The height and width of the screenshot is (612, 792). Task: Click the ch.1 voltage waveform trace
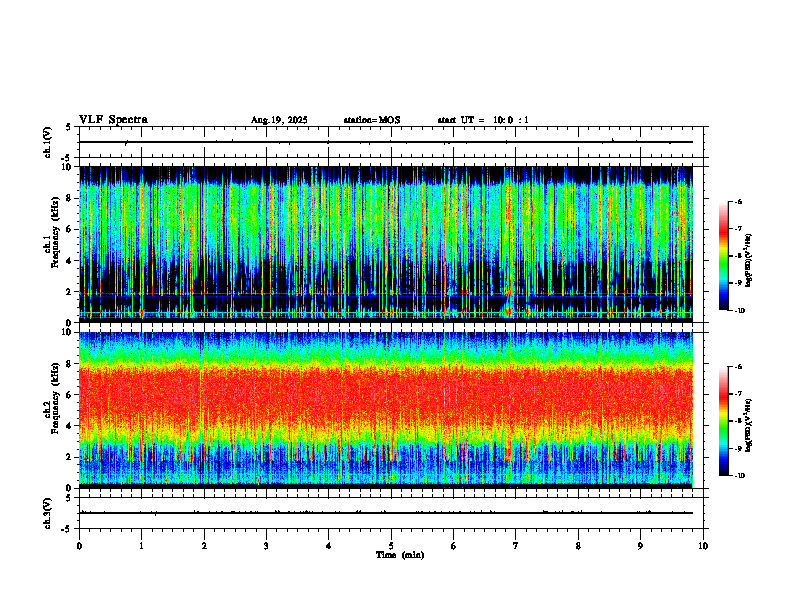coord(386,142)
